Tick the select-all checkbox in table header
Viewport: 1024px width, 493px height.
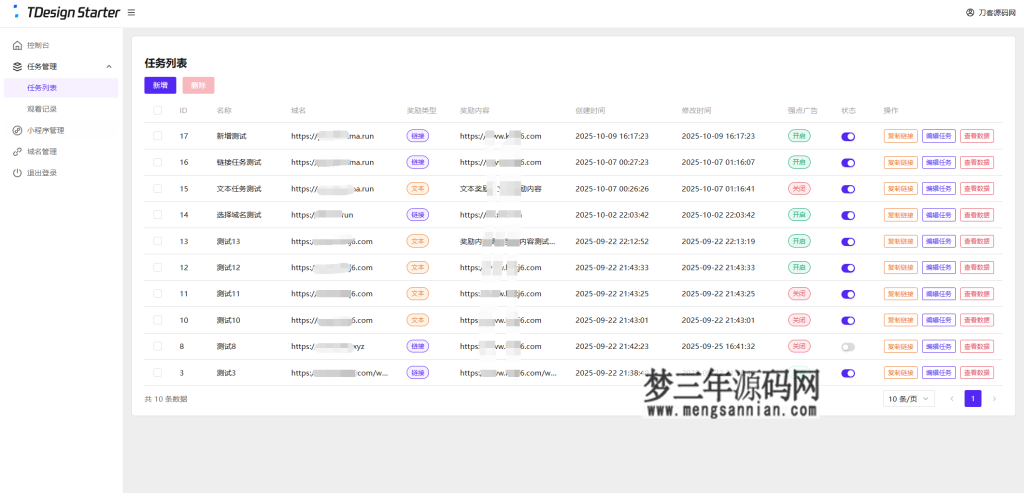pos(157,110)
